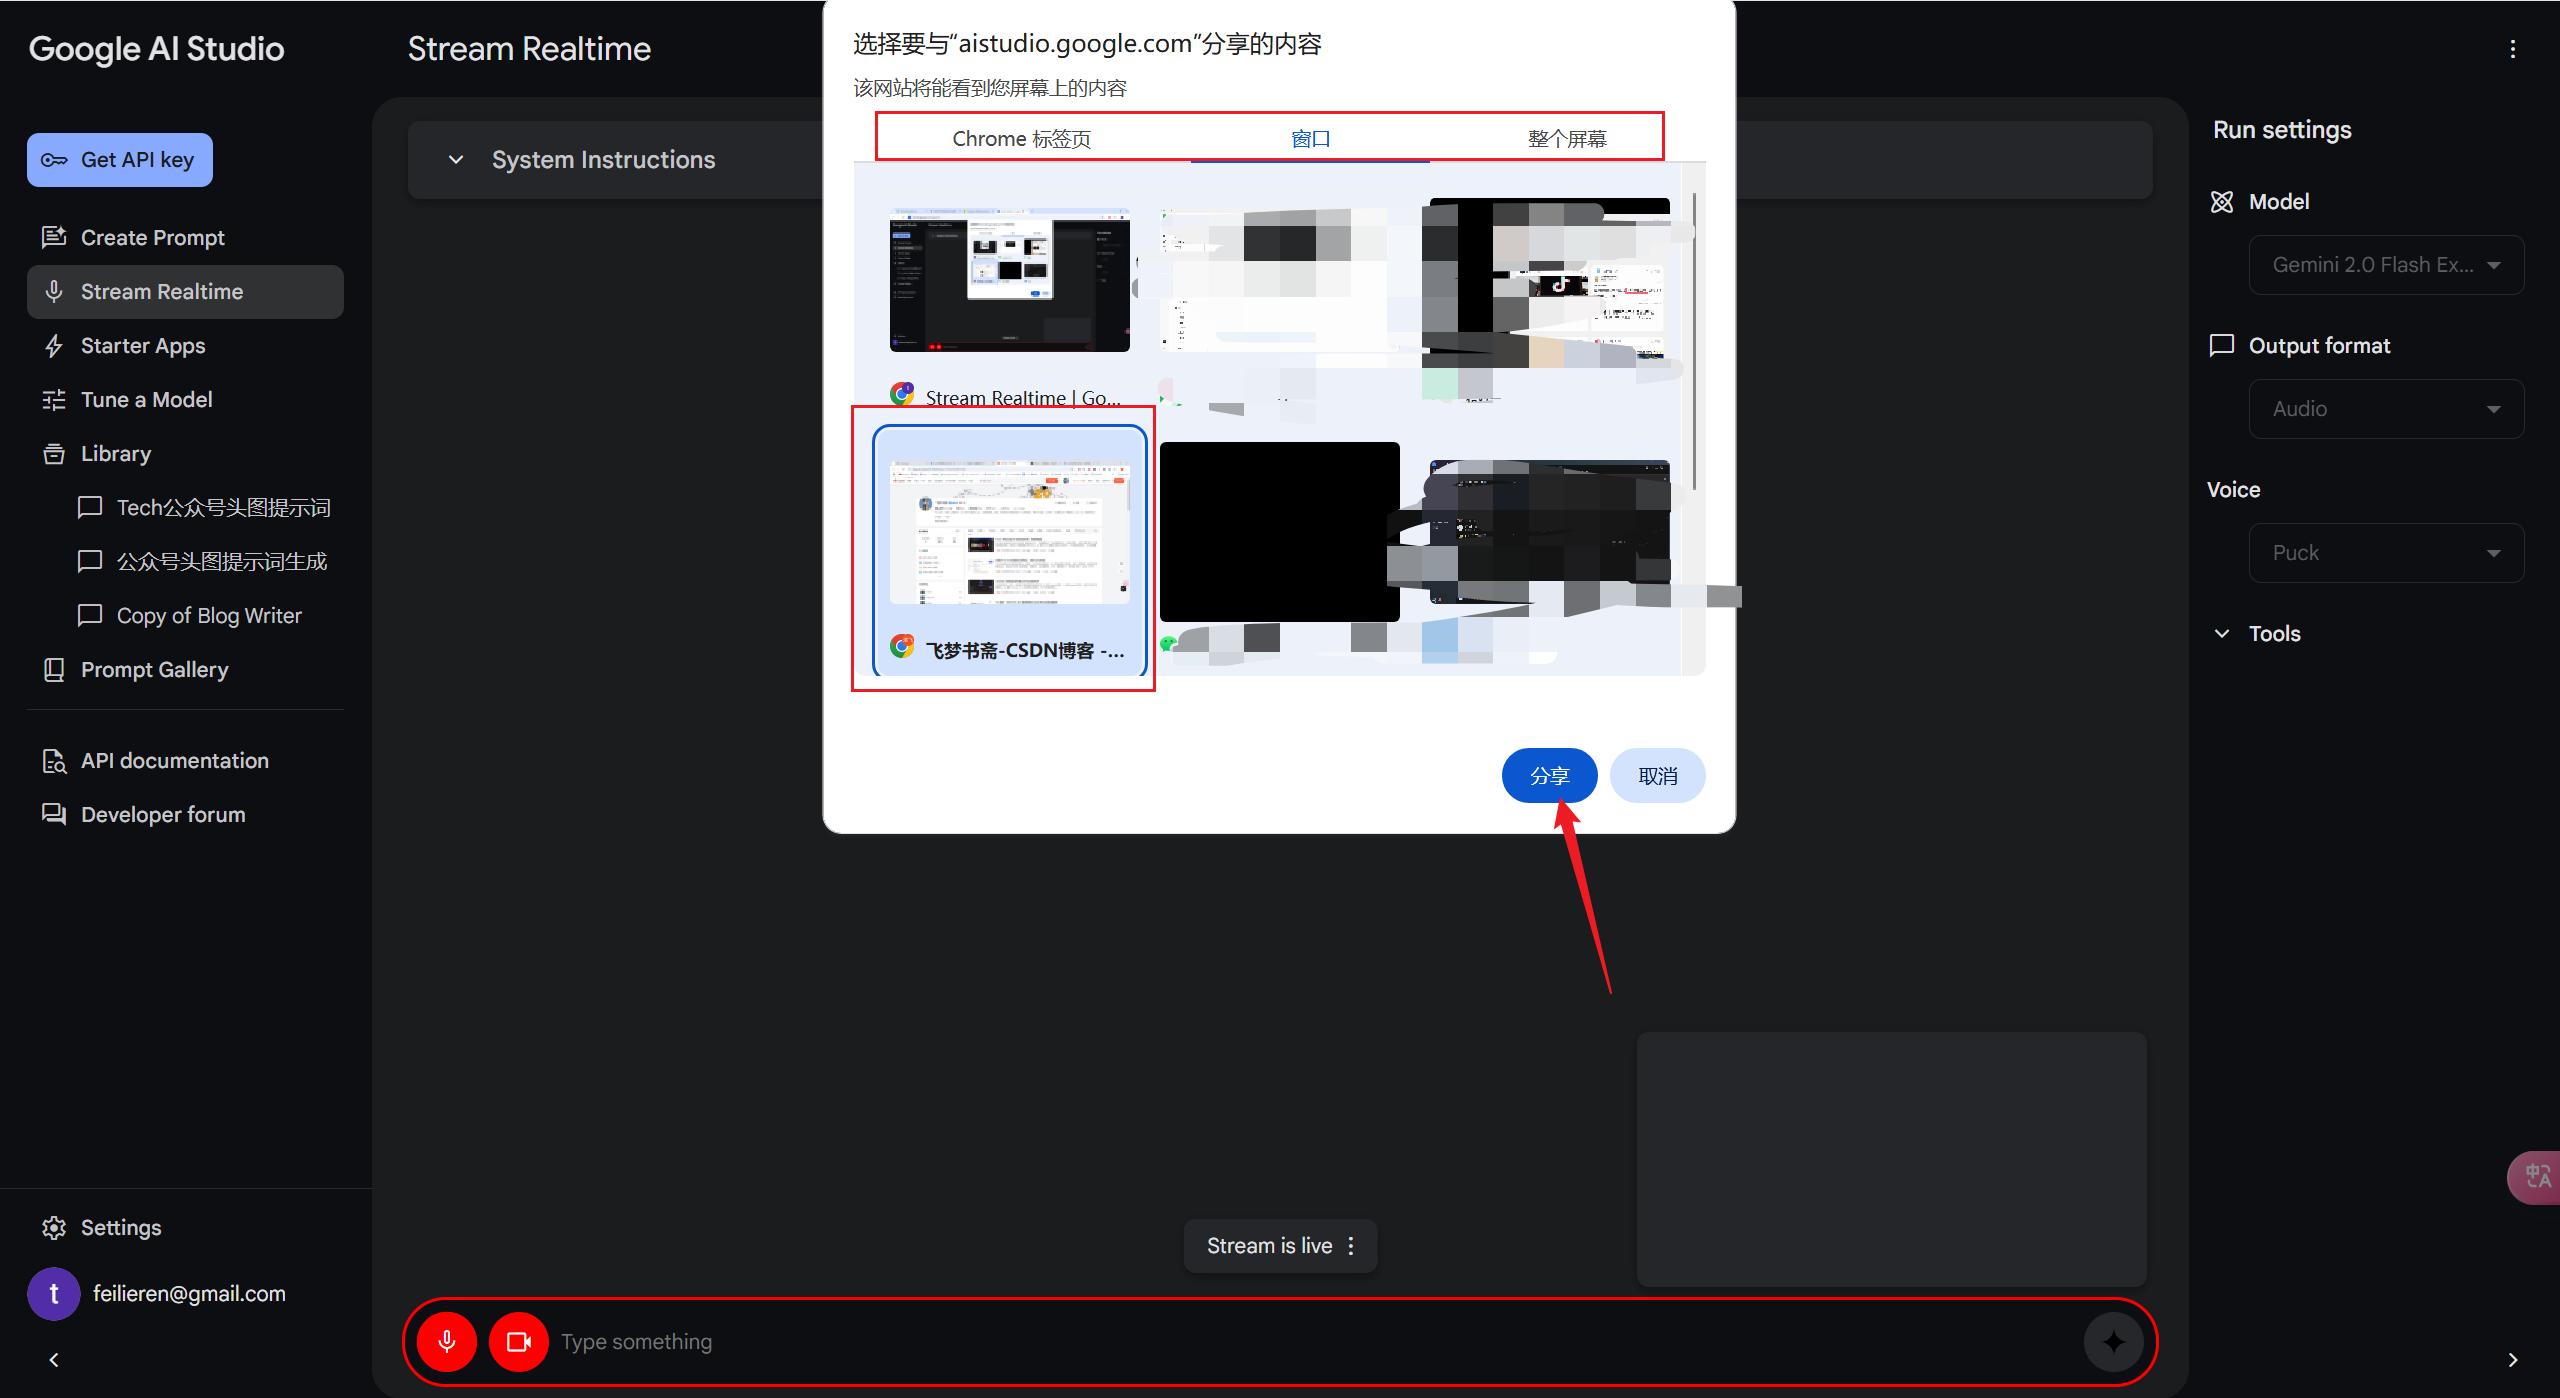The image size is (2560, 1398).
Task: Open the Voice dropdown showing Puck
Action: click(x=2385, y=553)
